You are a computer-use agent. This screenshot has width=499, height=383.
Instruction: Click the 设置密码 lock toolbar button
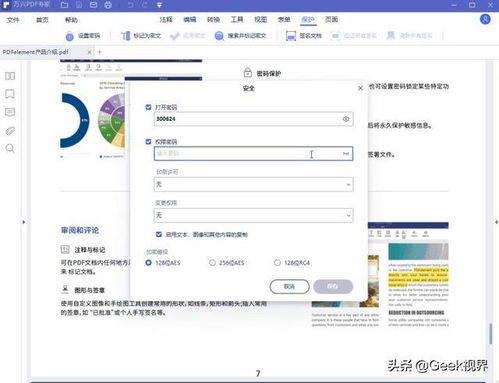coord(83,36)
